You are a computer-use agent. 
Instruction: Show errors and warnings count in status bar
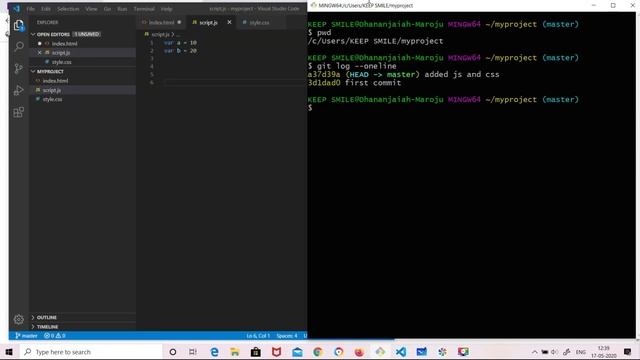point(55,336)
